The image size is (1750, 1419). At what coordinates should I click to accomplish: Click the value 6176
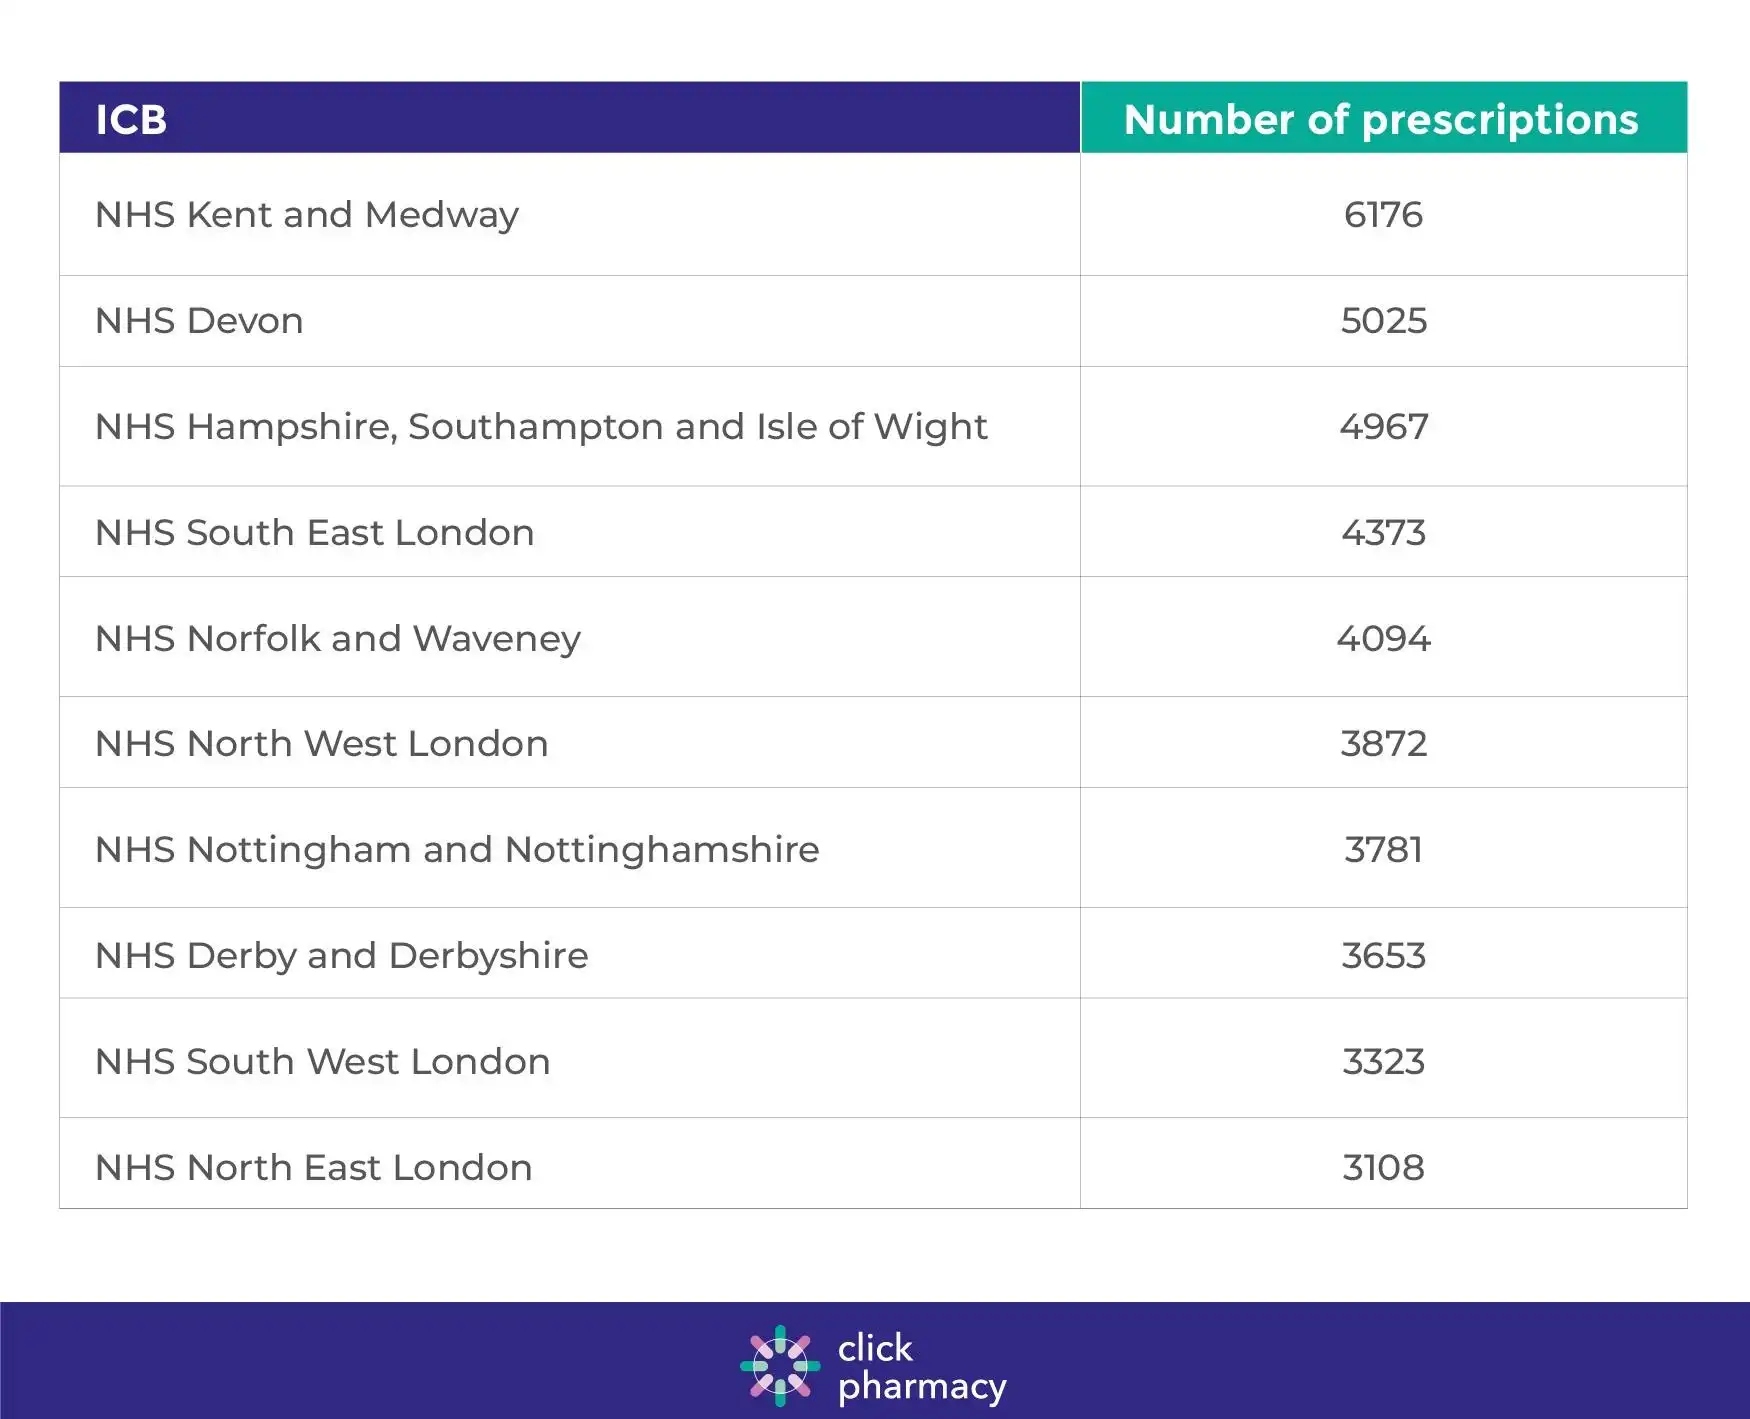click(1383, 215)
